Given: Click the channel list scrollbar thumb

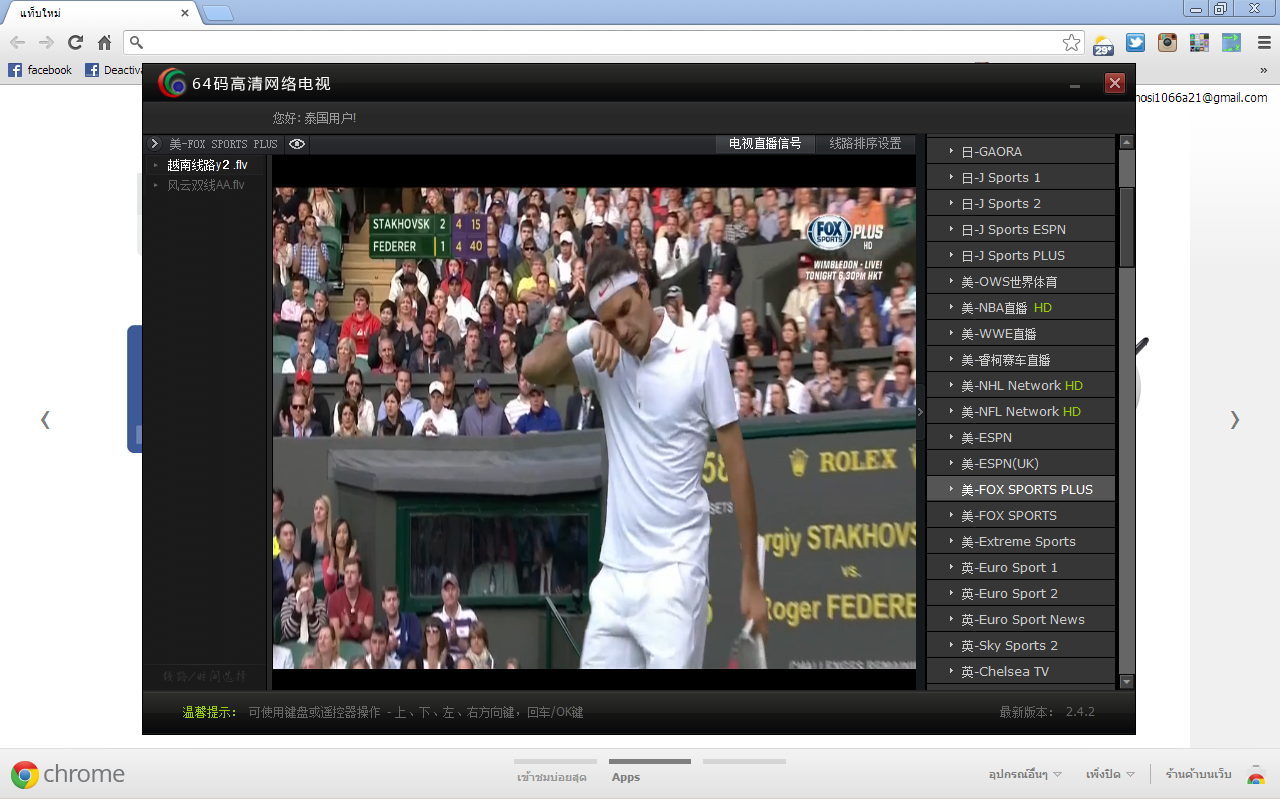Looking at the screenshot, I should (x=1127, y=227).
